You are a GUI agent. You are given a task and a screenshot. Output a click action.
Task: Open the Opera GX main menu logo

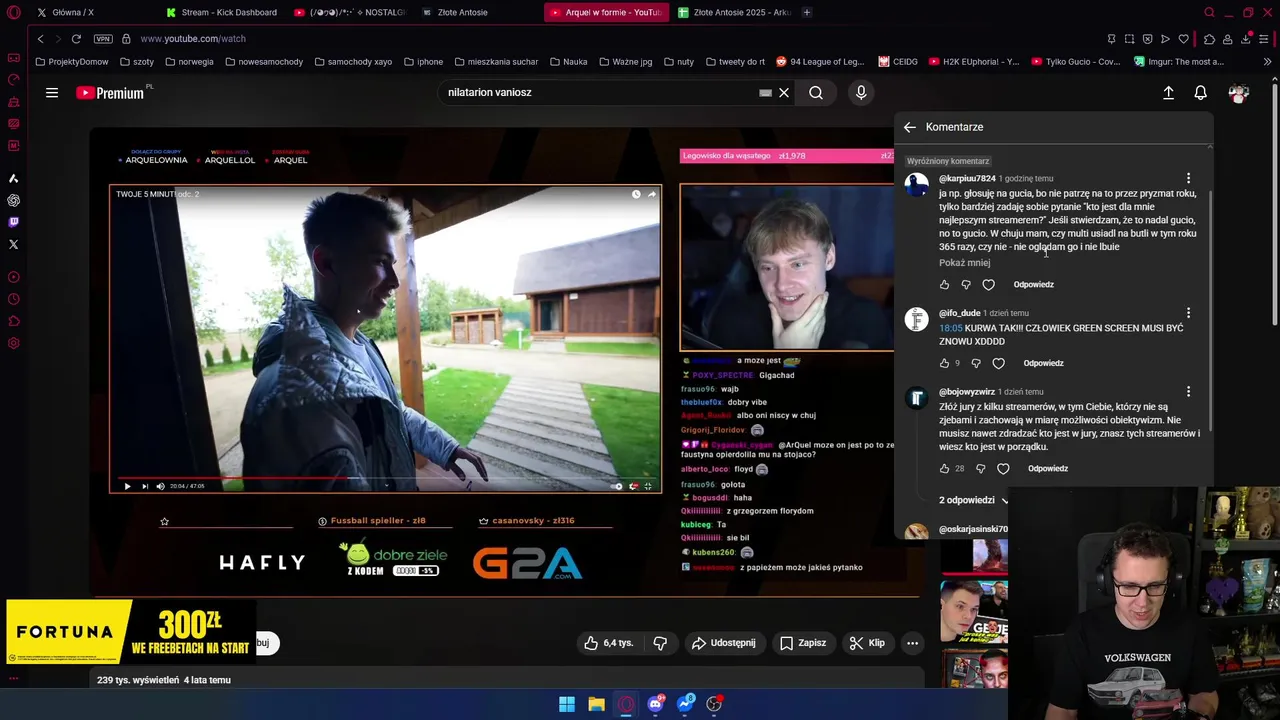(x=14, y=12)
